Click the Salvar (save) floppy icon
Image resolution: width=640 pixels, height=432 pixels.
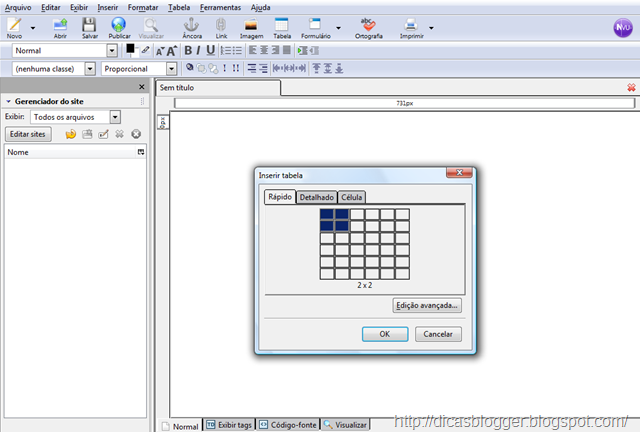tap(89, 28)
